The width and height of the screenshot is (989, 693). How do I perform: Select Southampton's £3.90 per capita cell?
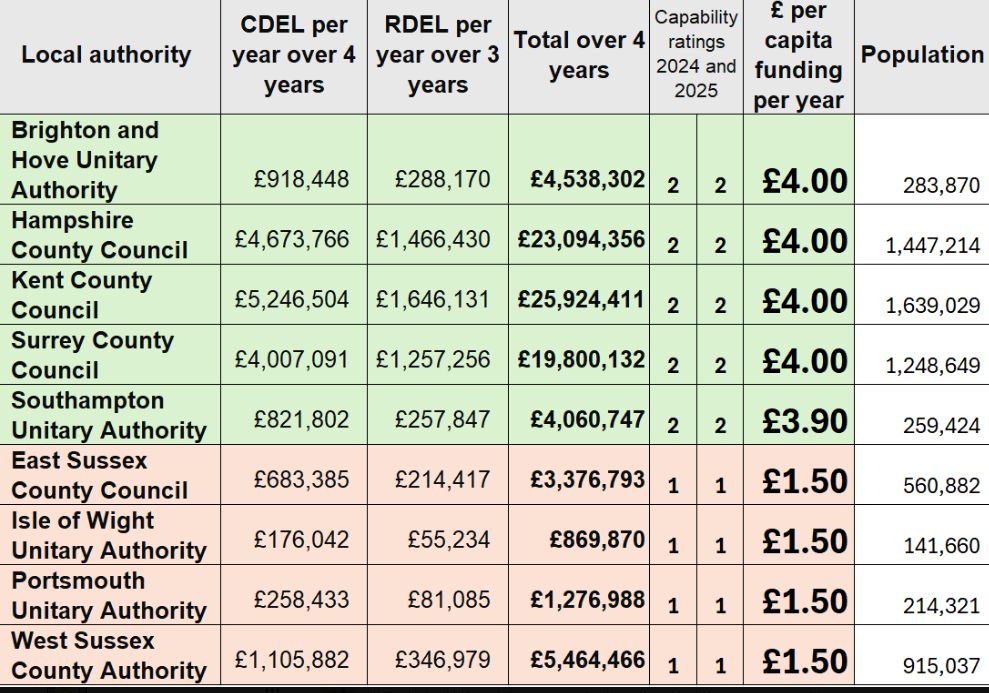coord(805,421)
